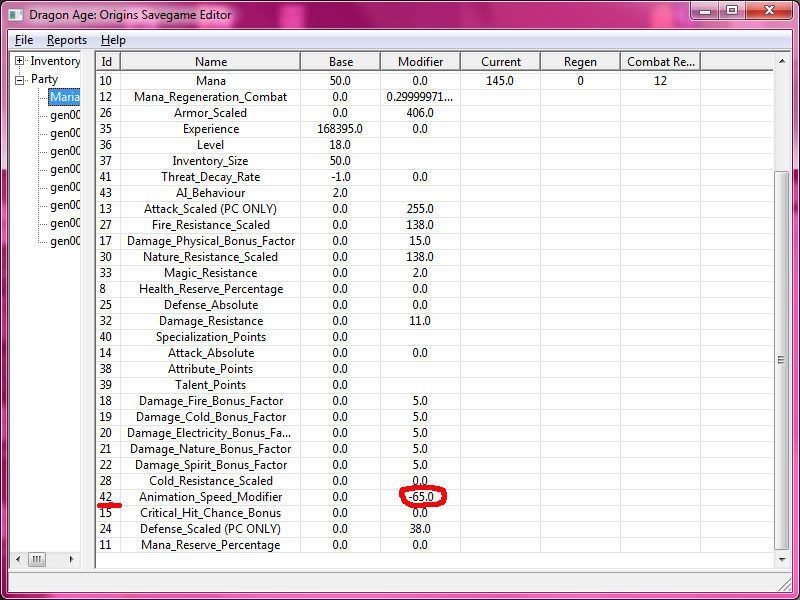Sort by the Modifier column header
This screenshot has width=800, height=600.
(x=420, y=62)
